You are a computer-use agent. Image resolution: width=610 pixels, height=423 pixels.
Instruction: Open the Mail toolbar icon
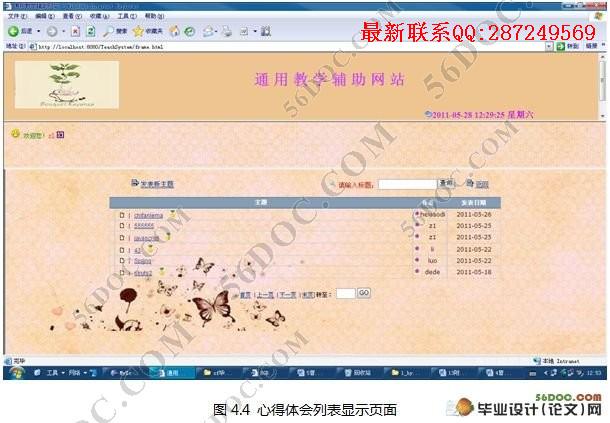coord(209,32)
